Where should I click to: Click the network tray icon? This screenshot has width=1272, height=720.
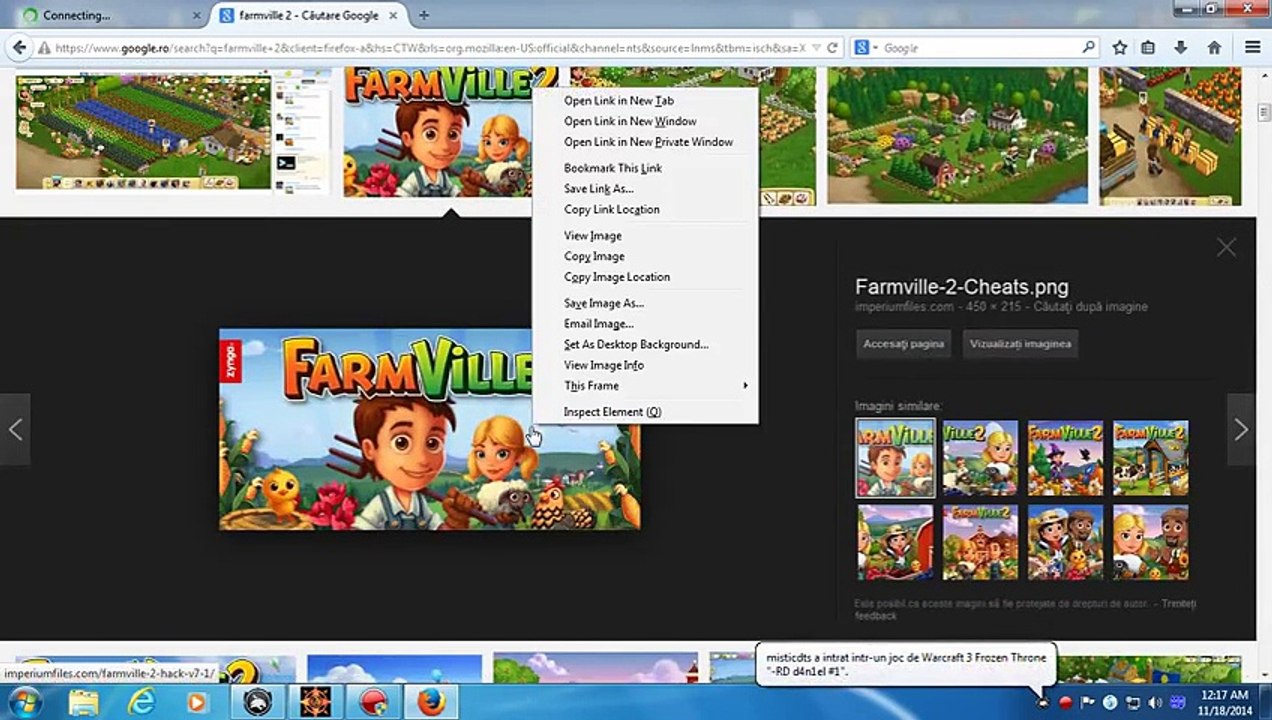coord(1132,703)
